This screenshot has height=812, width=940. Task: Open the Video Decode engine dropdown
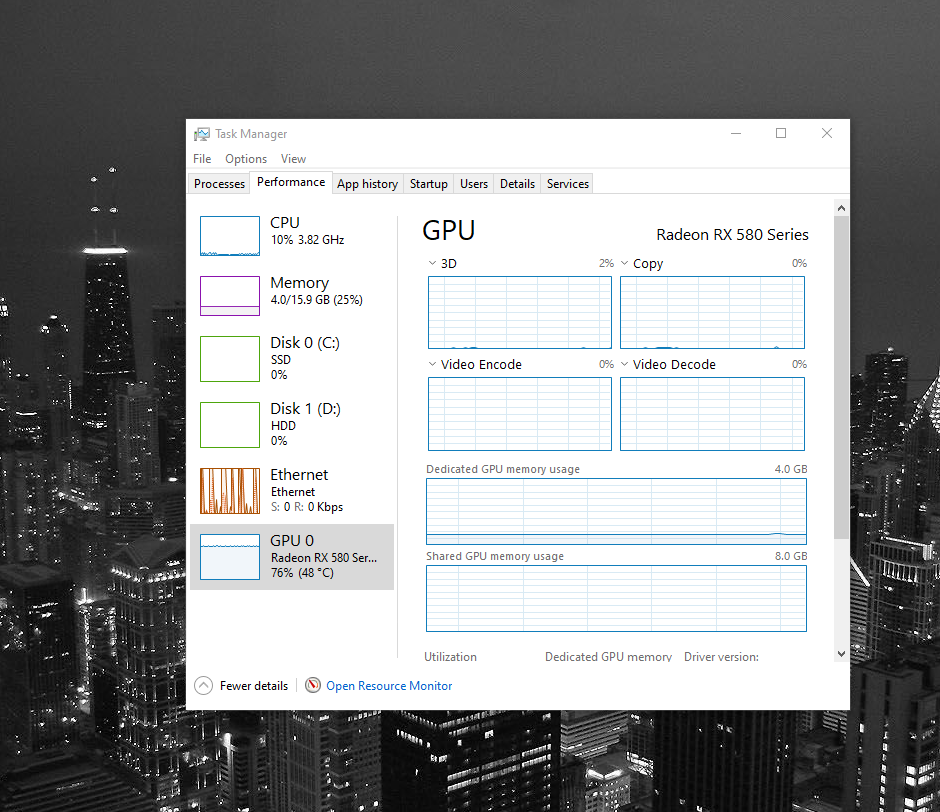(x=624, y=364)
